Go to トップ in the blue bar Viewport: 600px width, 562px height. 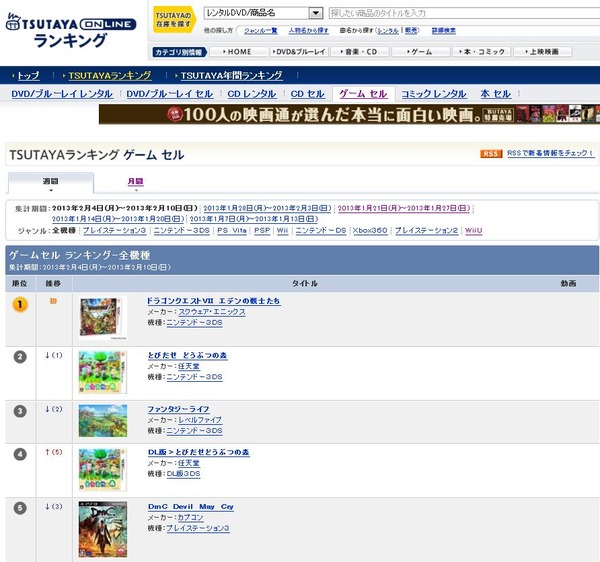[28, 75]
